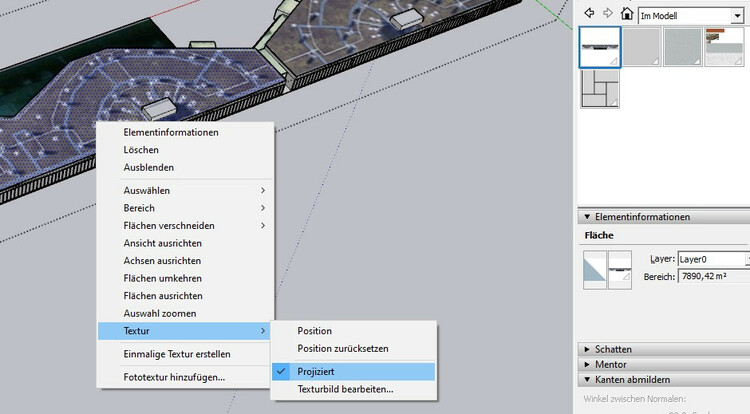Click the back face material swatch
750x414 pixels.
[x=621, y=272]
